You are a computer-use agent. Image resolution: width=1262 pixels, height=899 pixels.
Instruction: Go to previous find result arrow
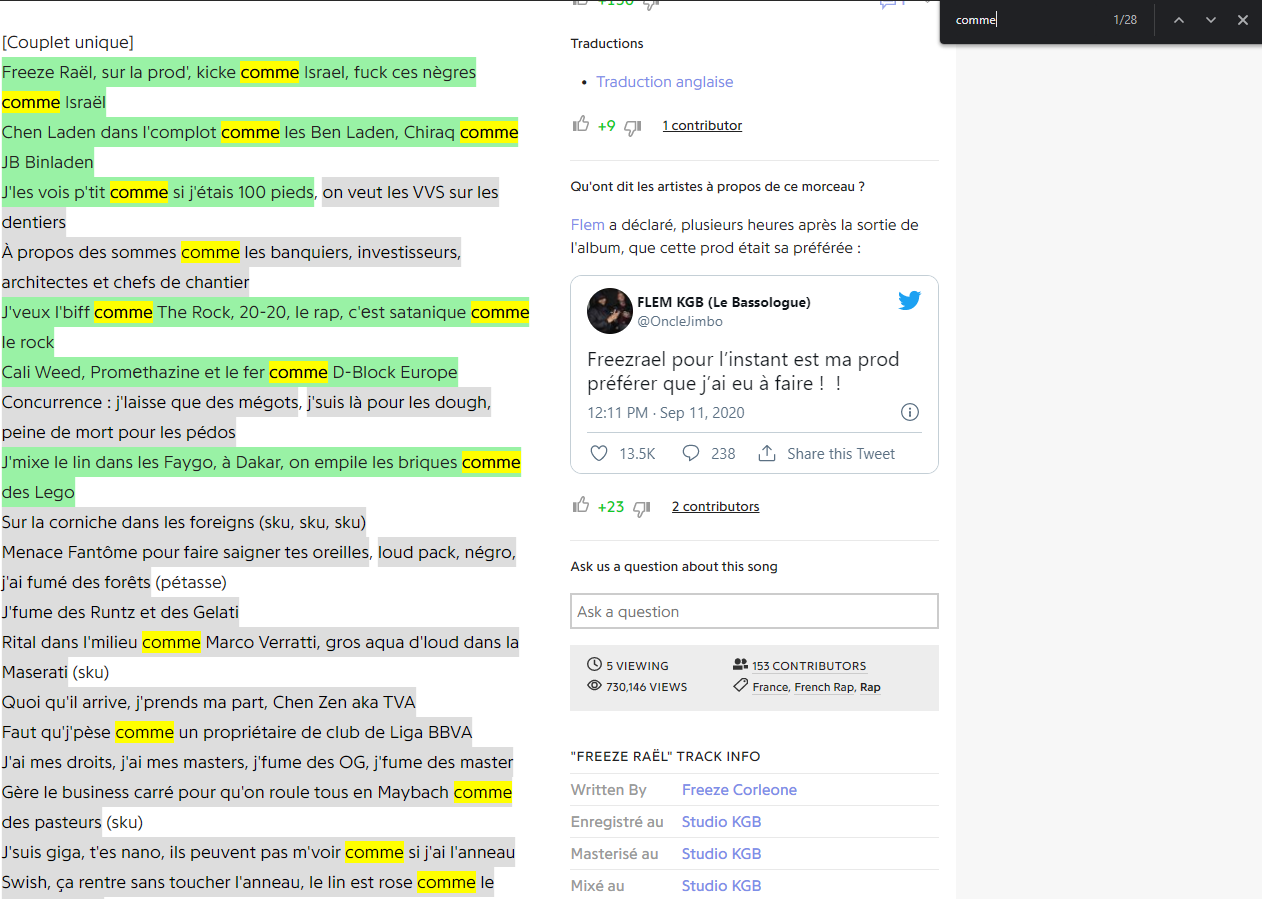click(1179, 20)
